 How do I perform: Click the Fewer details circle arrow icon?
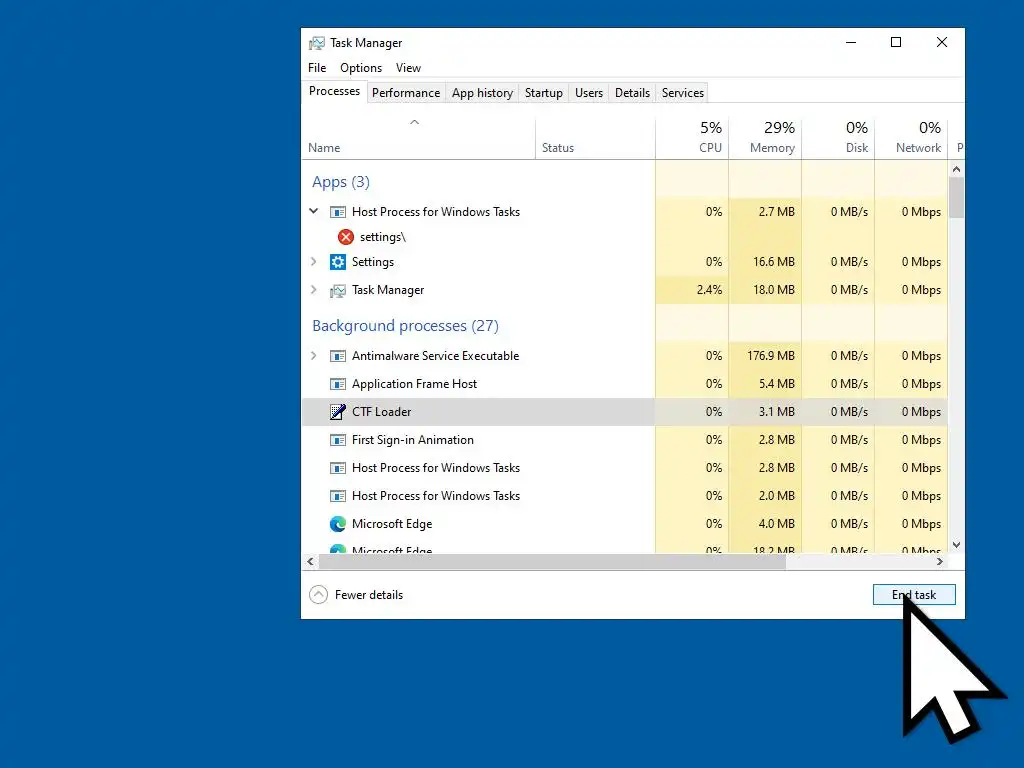coord(318,594)
